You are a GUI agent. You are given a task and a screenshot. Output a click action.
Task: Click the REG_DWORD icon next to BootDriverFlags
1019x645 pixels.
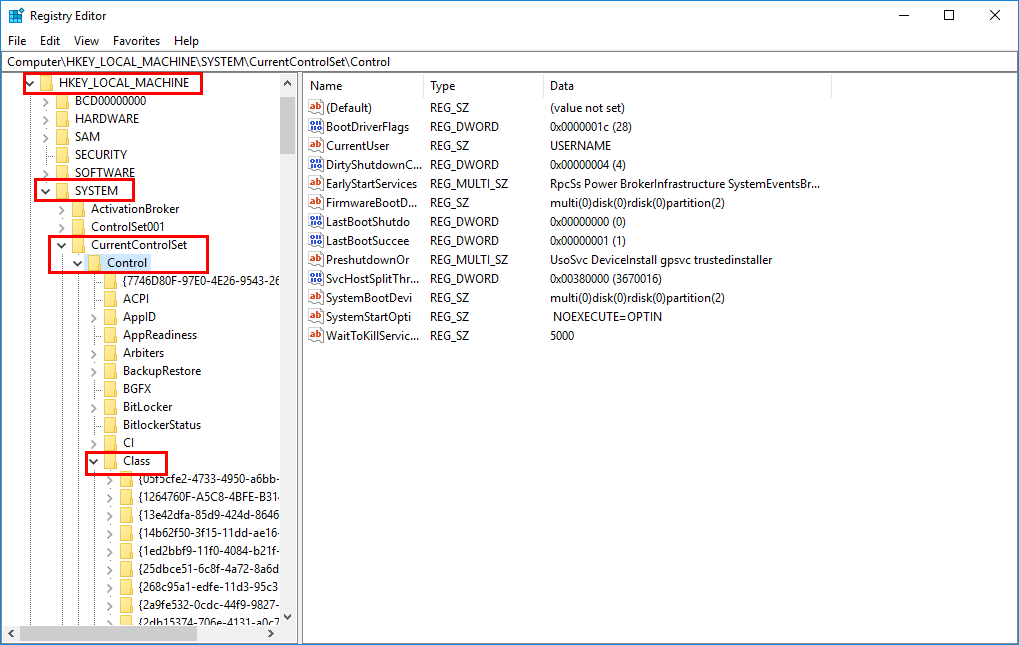pyautogui.click(x=315, y=126)
